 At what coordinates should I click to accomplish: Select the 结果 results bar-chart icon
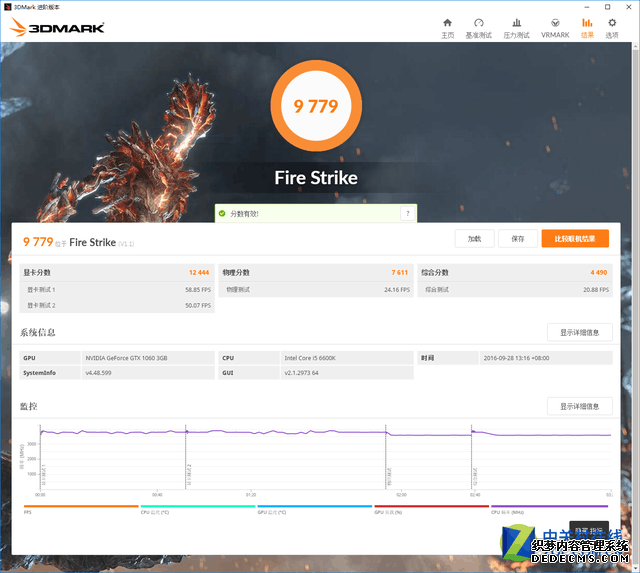pyautogui.click(x=587, y=23)
